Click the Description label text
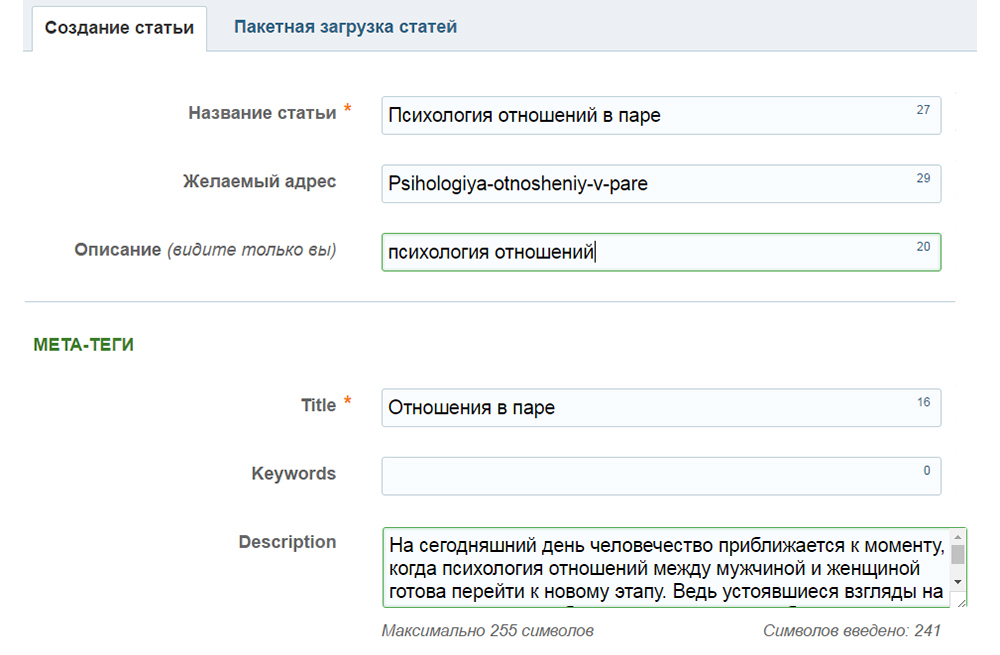1000x655 pixels. point(287,542)
